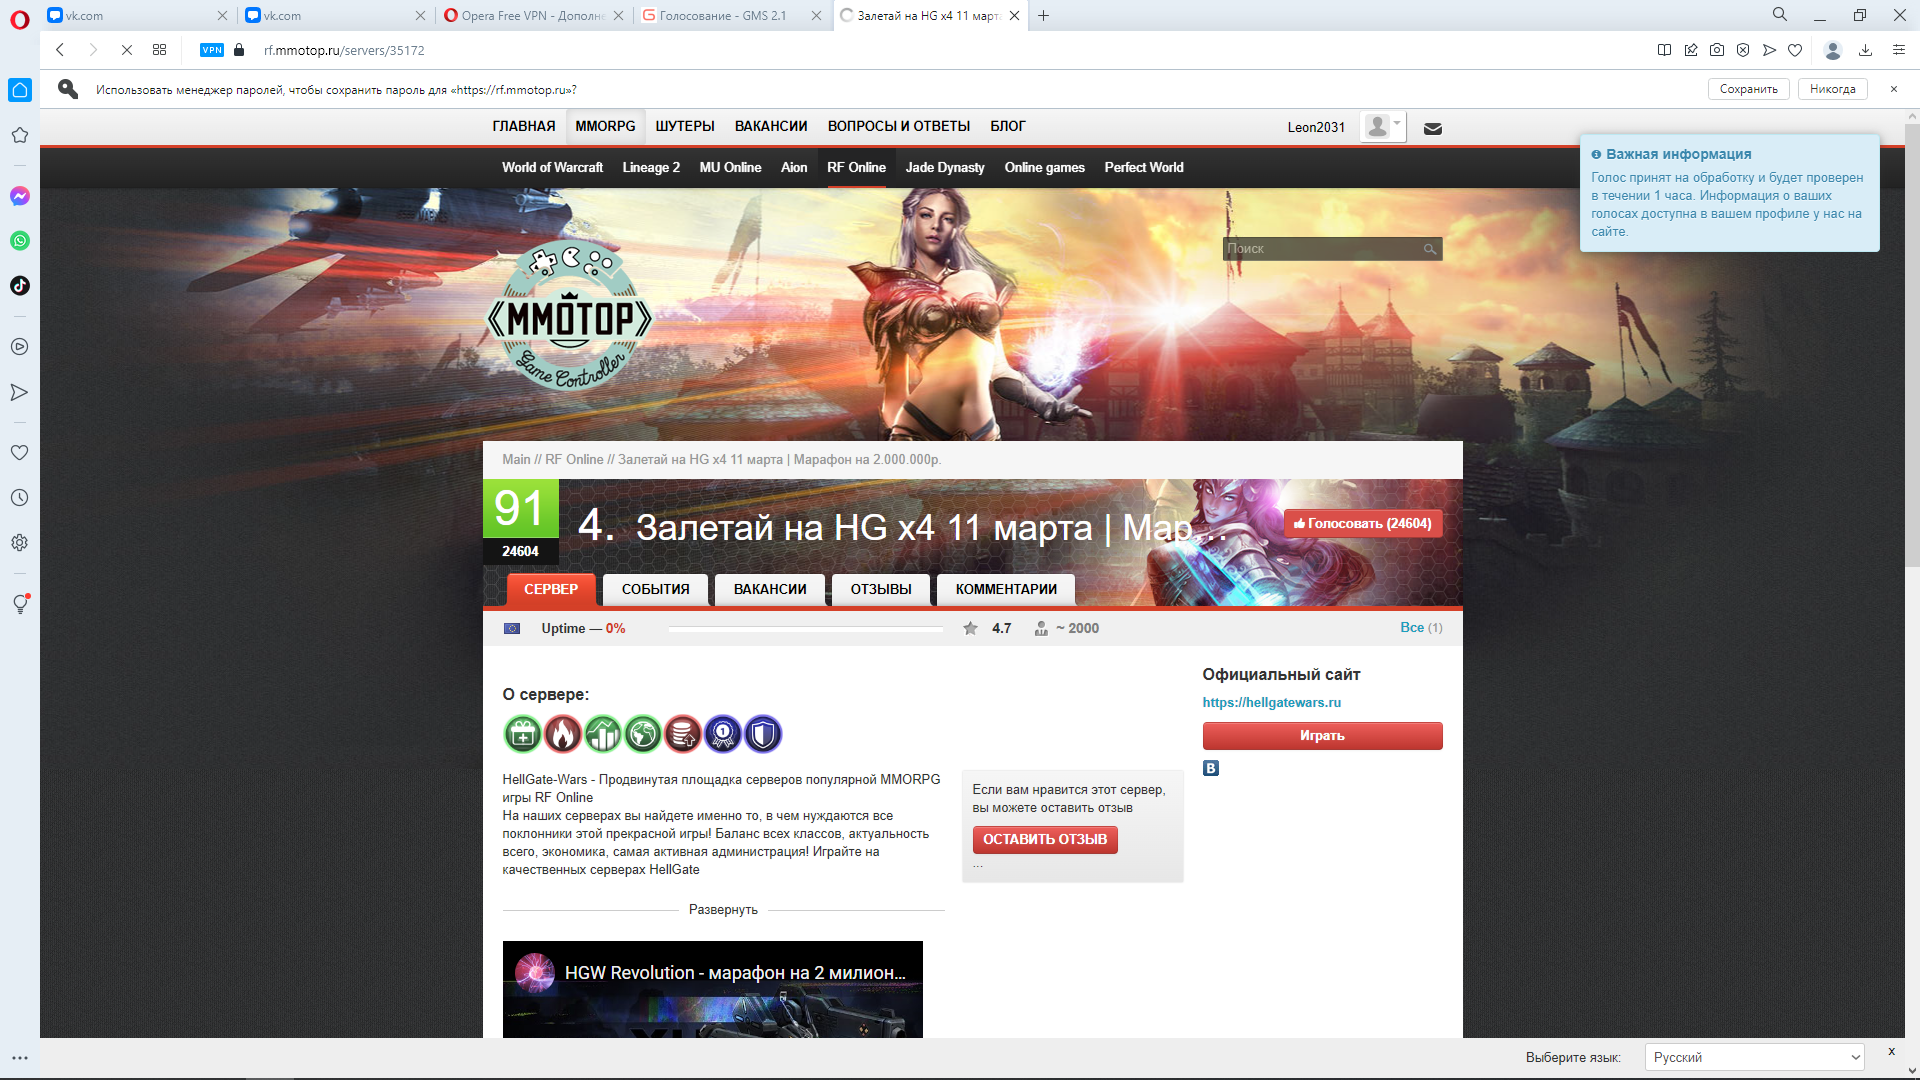Image resolution: width=1920 pixels, height=1080 pixels.
Task: Select Lineage 2 game category
Action: click(x=651, y=168)
